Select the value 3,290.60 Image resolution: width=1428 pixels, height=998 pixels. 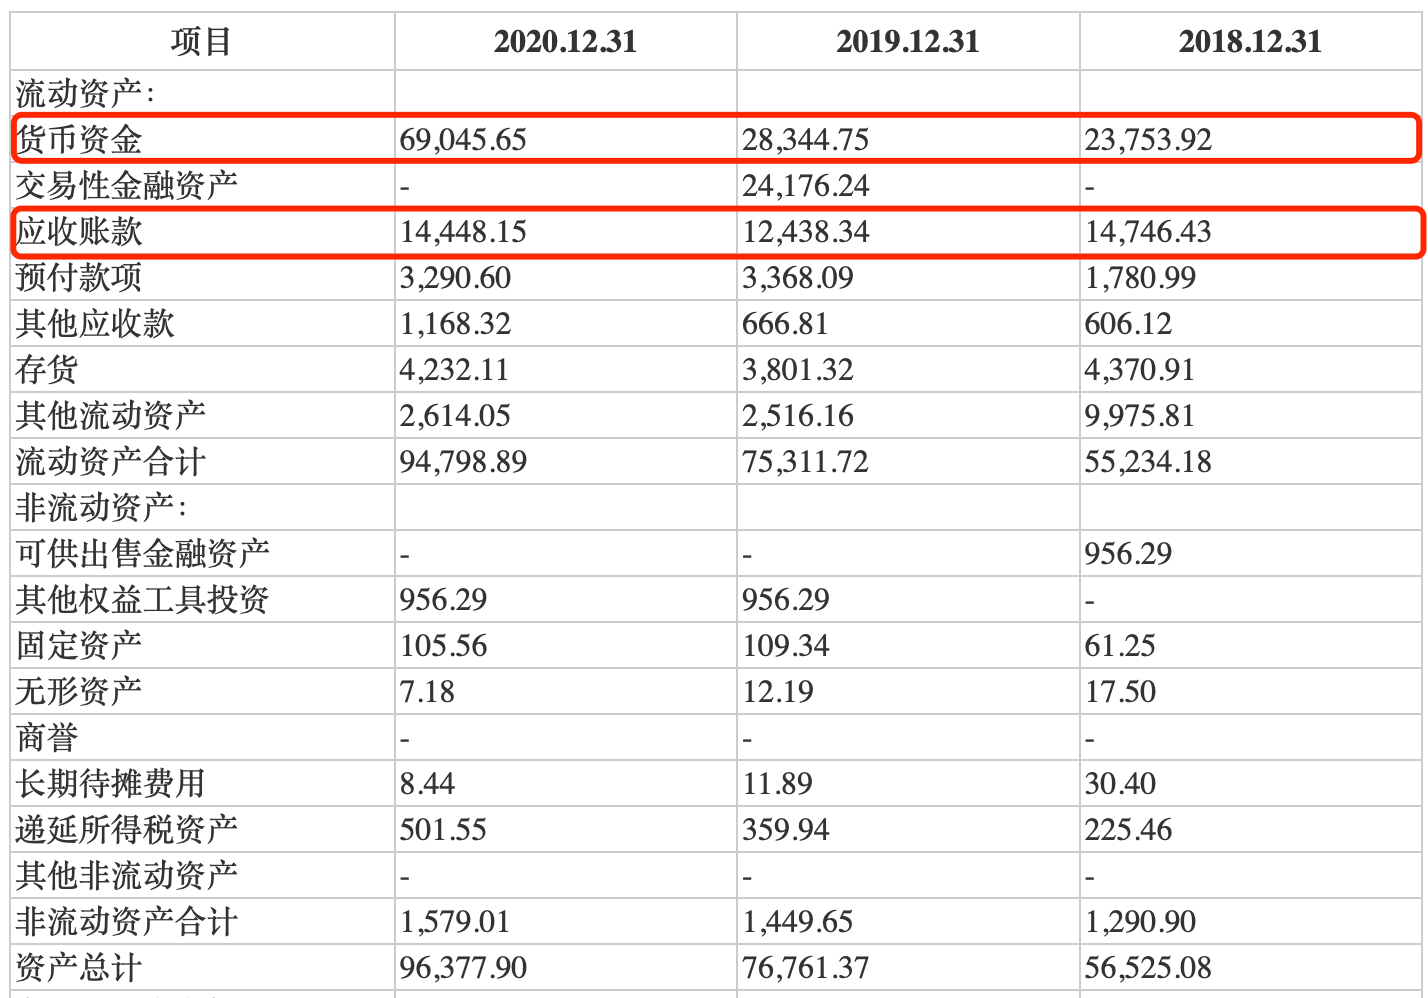pyautogui.click(x=455, y=277)
